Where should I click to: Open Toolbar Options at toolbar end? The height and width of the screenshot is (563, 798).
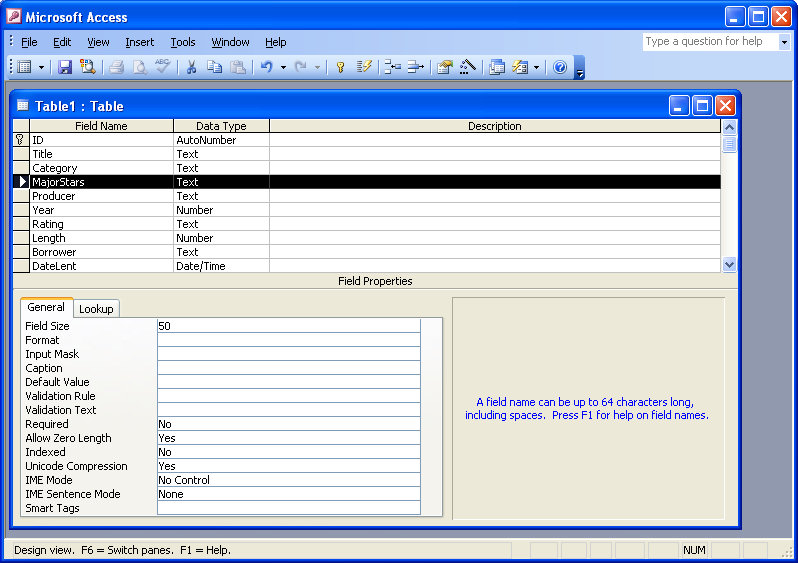tap(580, 68)
